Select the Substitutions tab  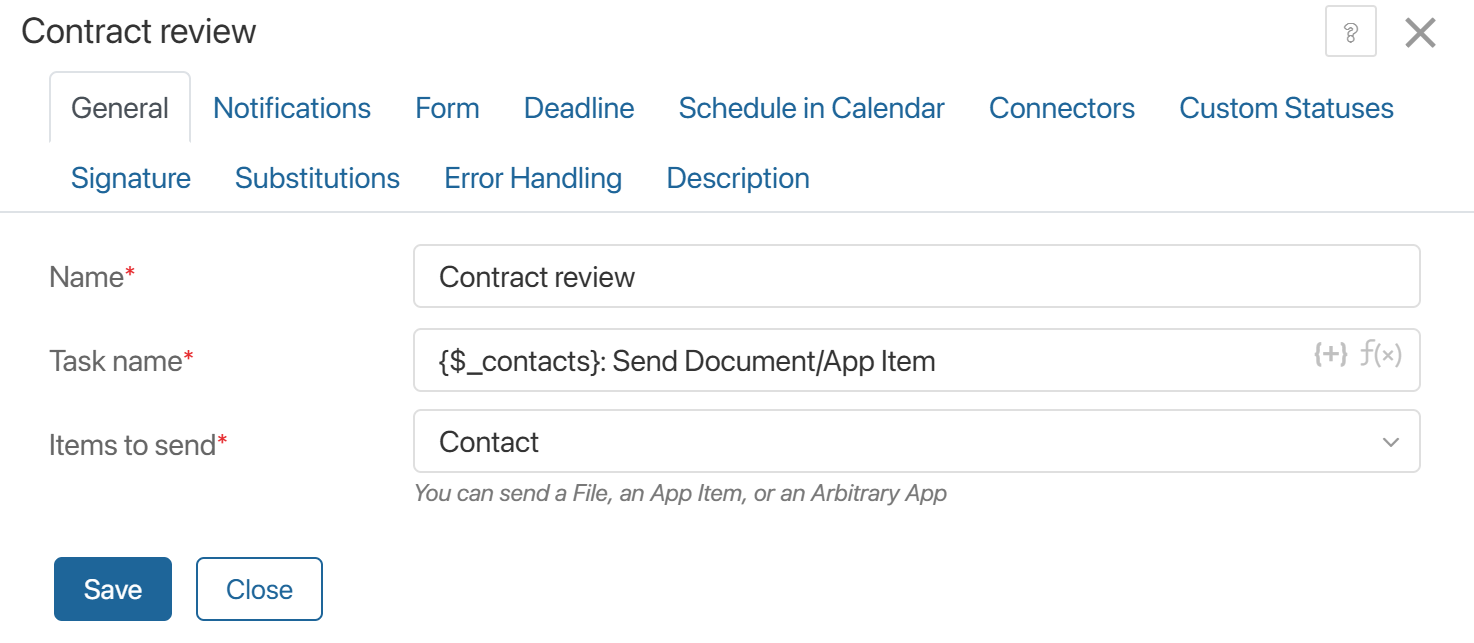(317, 178)
